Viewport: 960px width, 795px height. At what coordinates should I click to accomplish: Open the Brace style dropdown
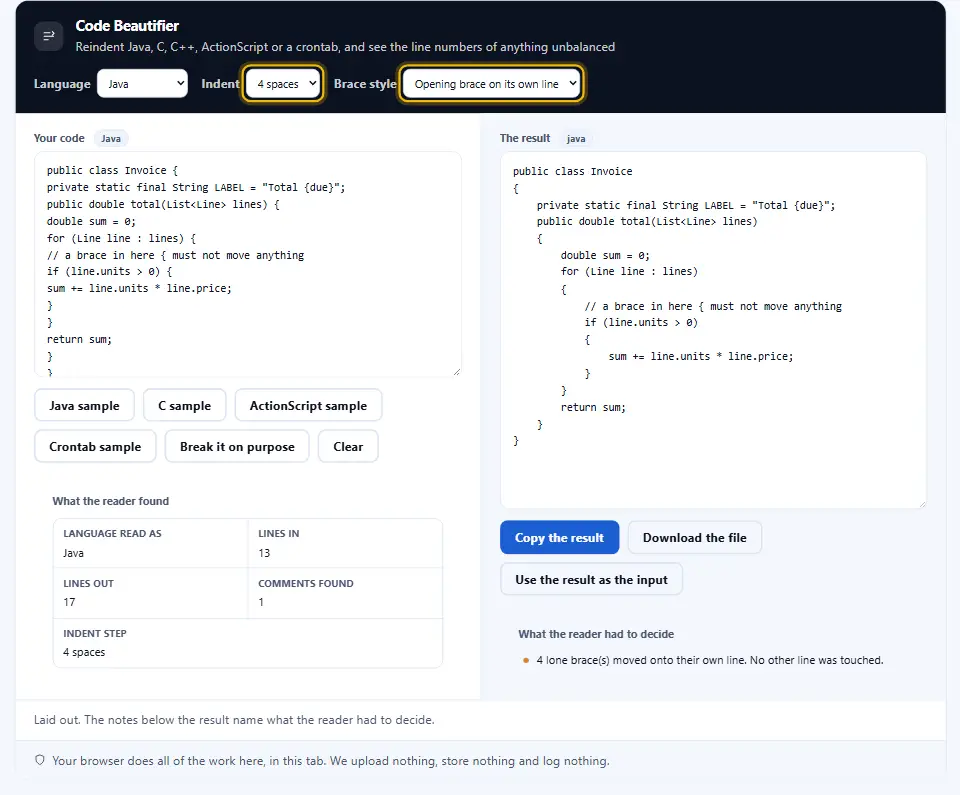(492, 83)
